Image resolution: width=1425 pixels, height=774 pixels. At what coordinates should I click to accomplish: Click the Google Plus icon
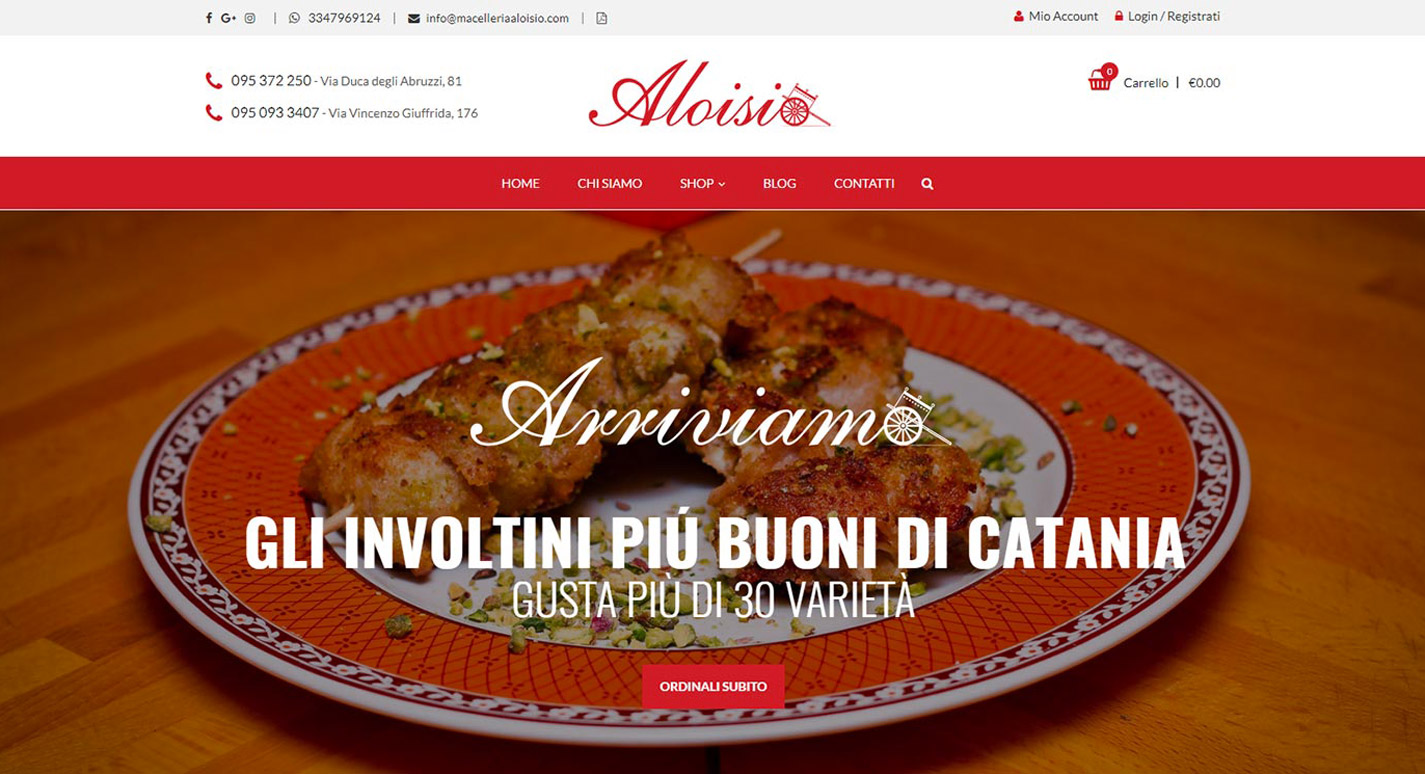[228, 18]
